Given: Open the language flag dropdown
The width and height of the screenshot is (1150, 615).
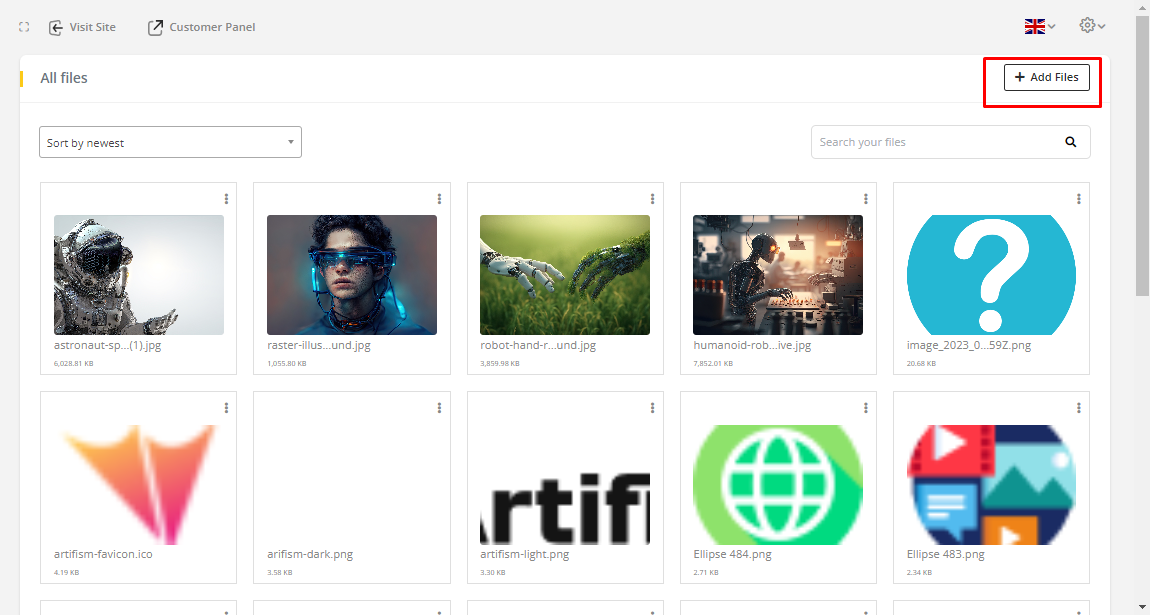Looking at the screenshot, I should click(1040, 27).
